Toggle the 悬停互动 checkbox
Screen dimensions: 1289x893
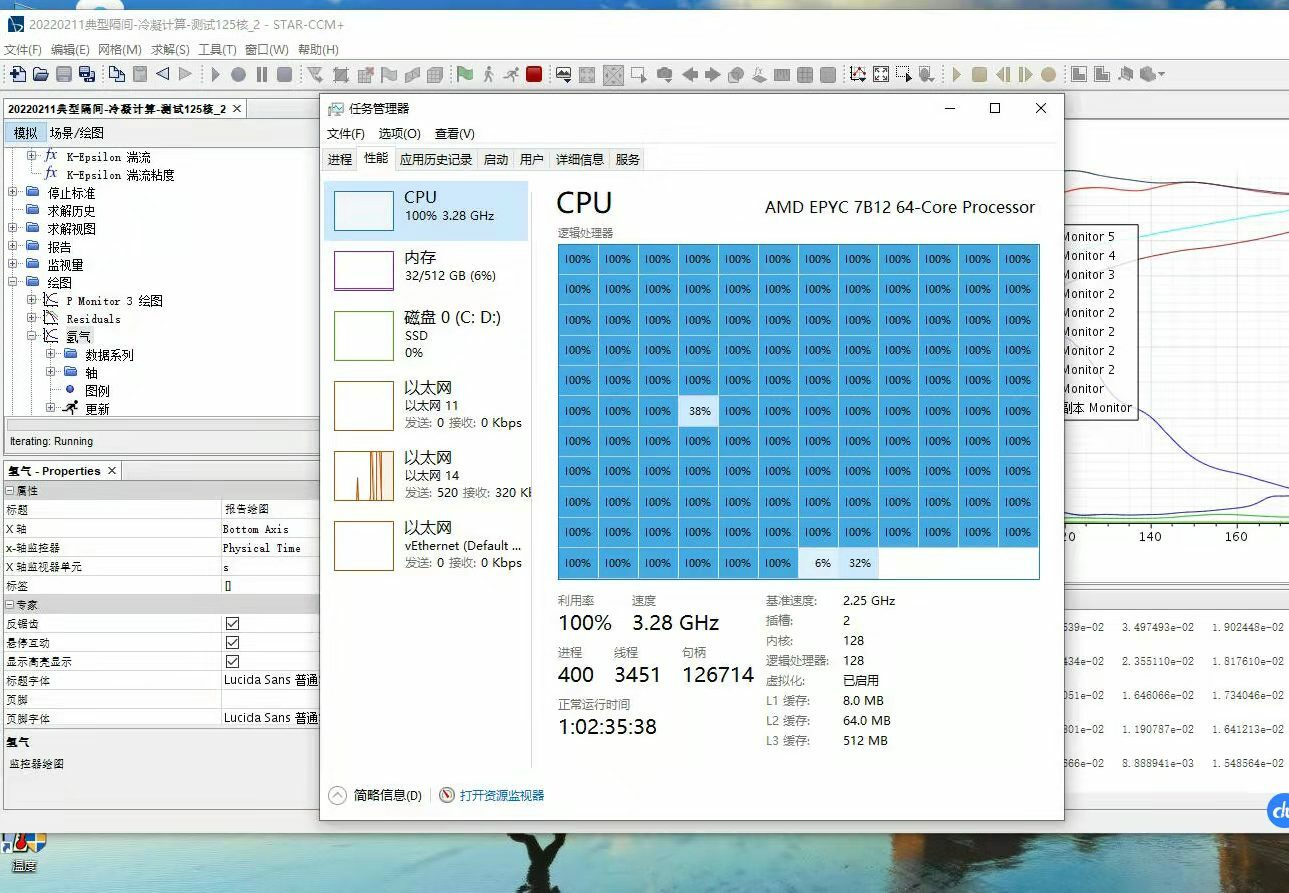pos(232,642)
